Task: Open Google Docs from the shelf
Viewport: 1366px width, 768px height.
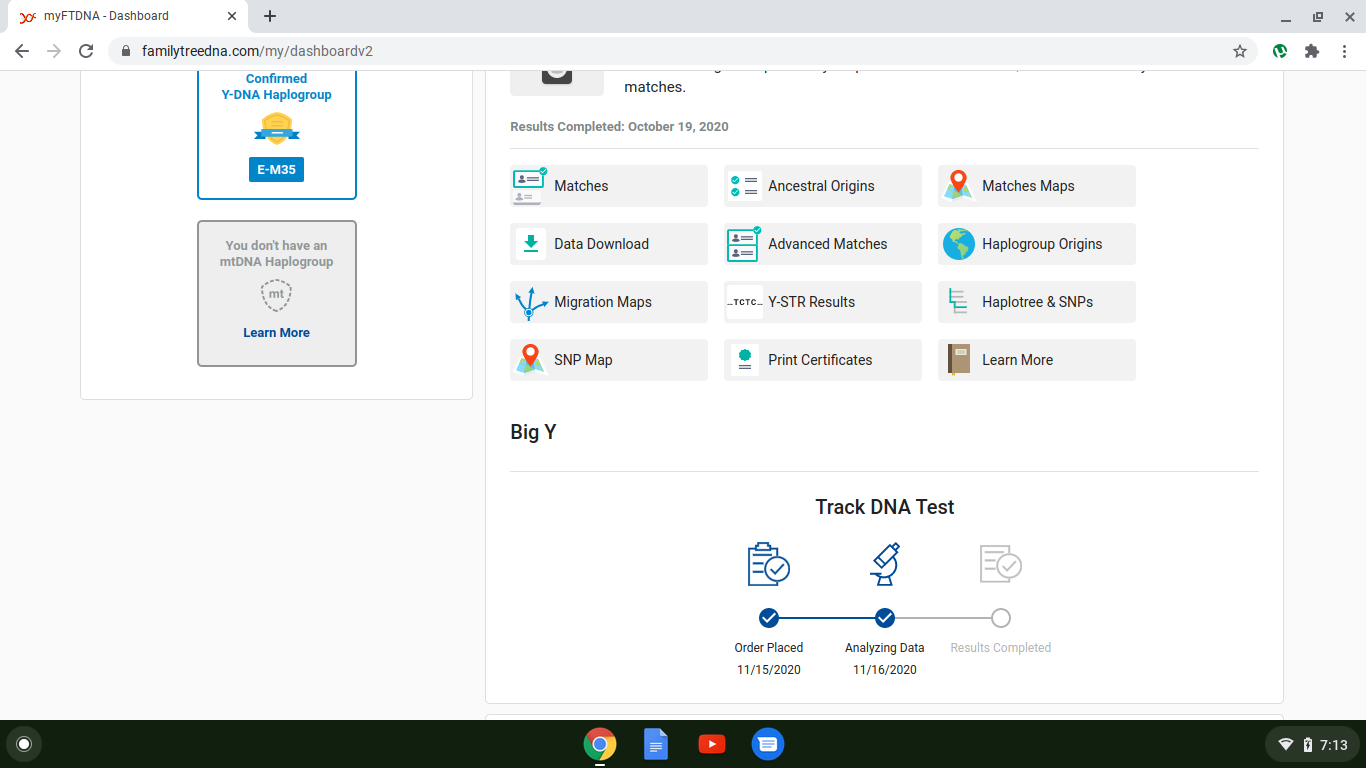Action: pos(656,744)
